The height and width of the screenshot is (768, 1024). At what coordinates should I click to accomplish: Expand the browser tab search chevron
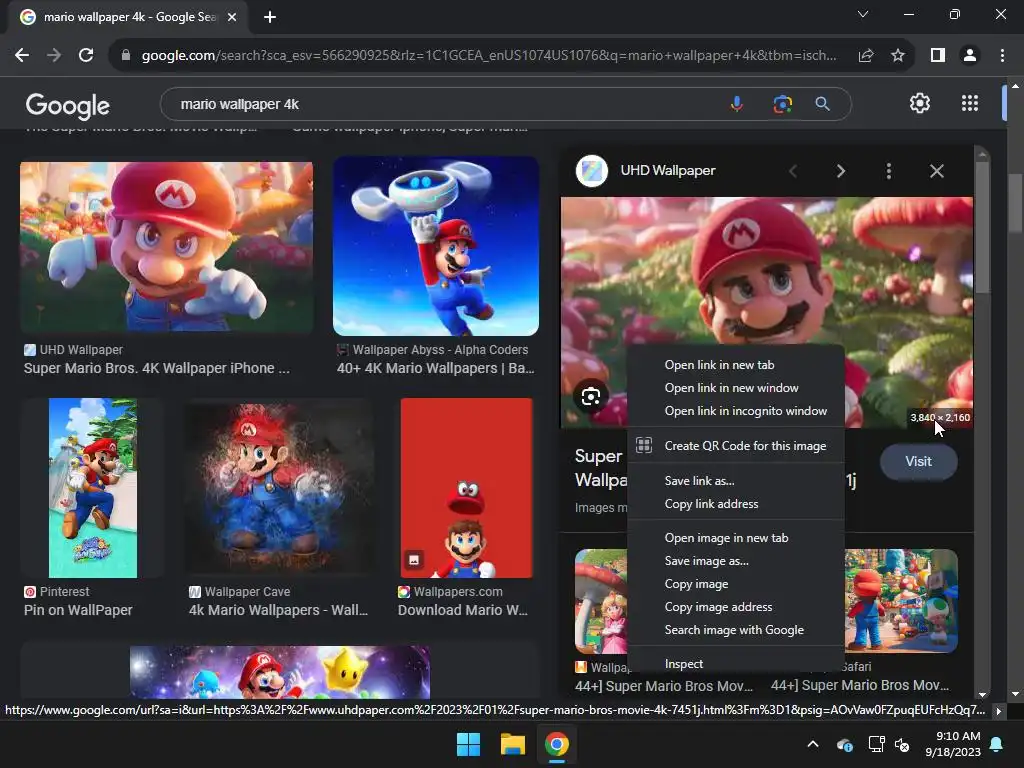pos(863,14)
